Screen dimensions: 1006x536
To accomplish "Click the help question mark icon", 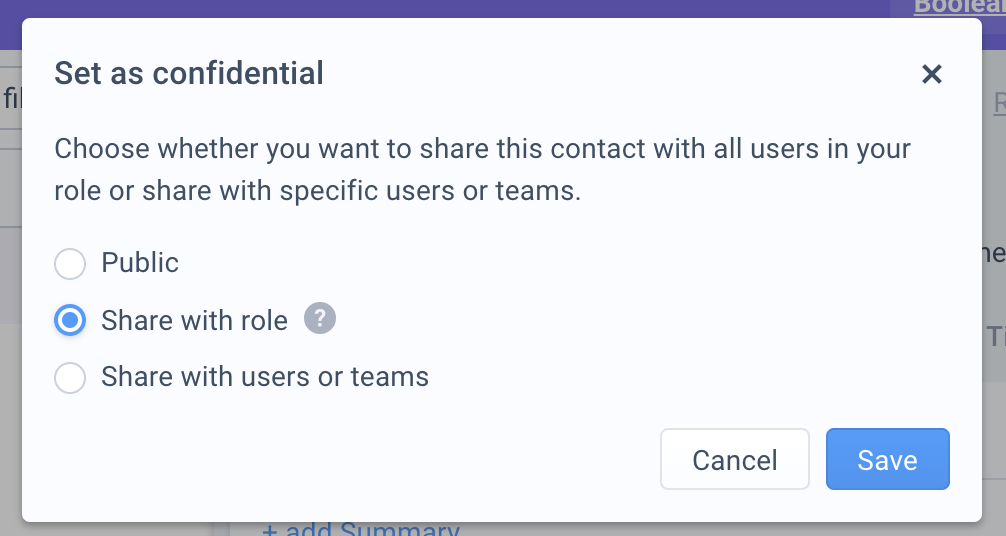I will coord(320,318).
